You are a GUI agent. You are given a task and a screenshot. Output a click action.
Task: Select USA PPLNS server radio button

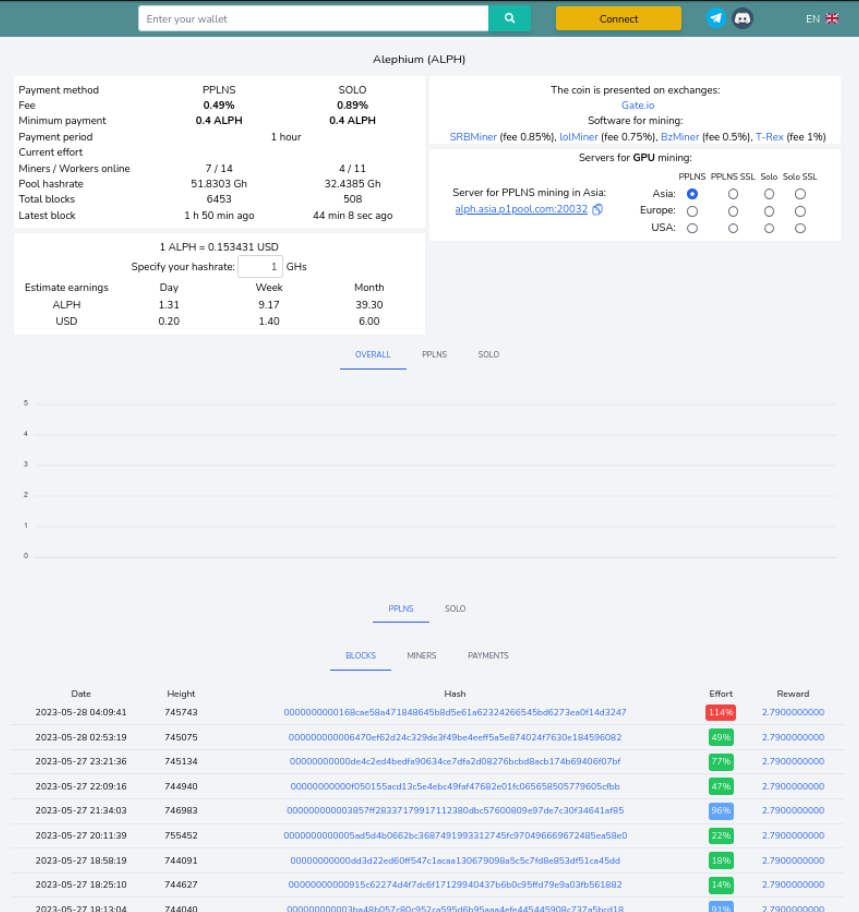coord(692,228)
